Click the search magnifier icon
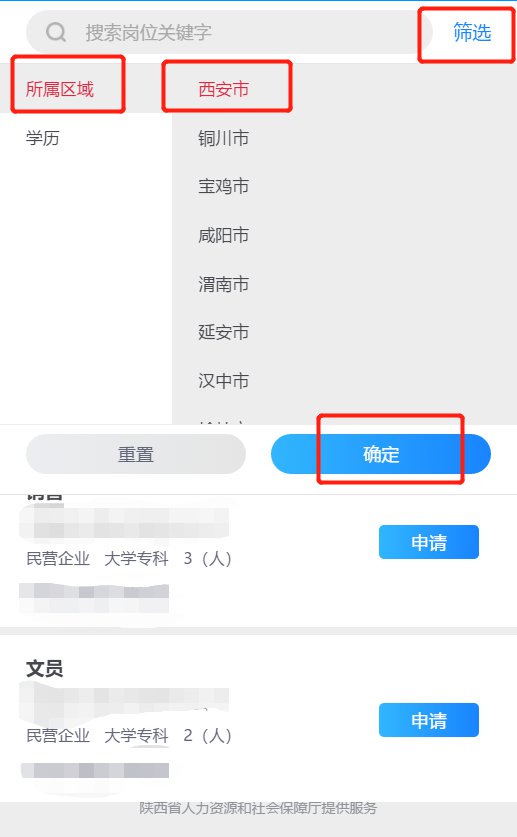517x837 pixels. (55, 32)
